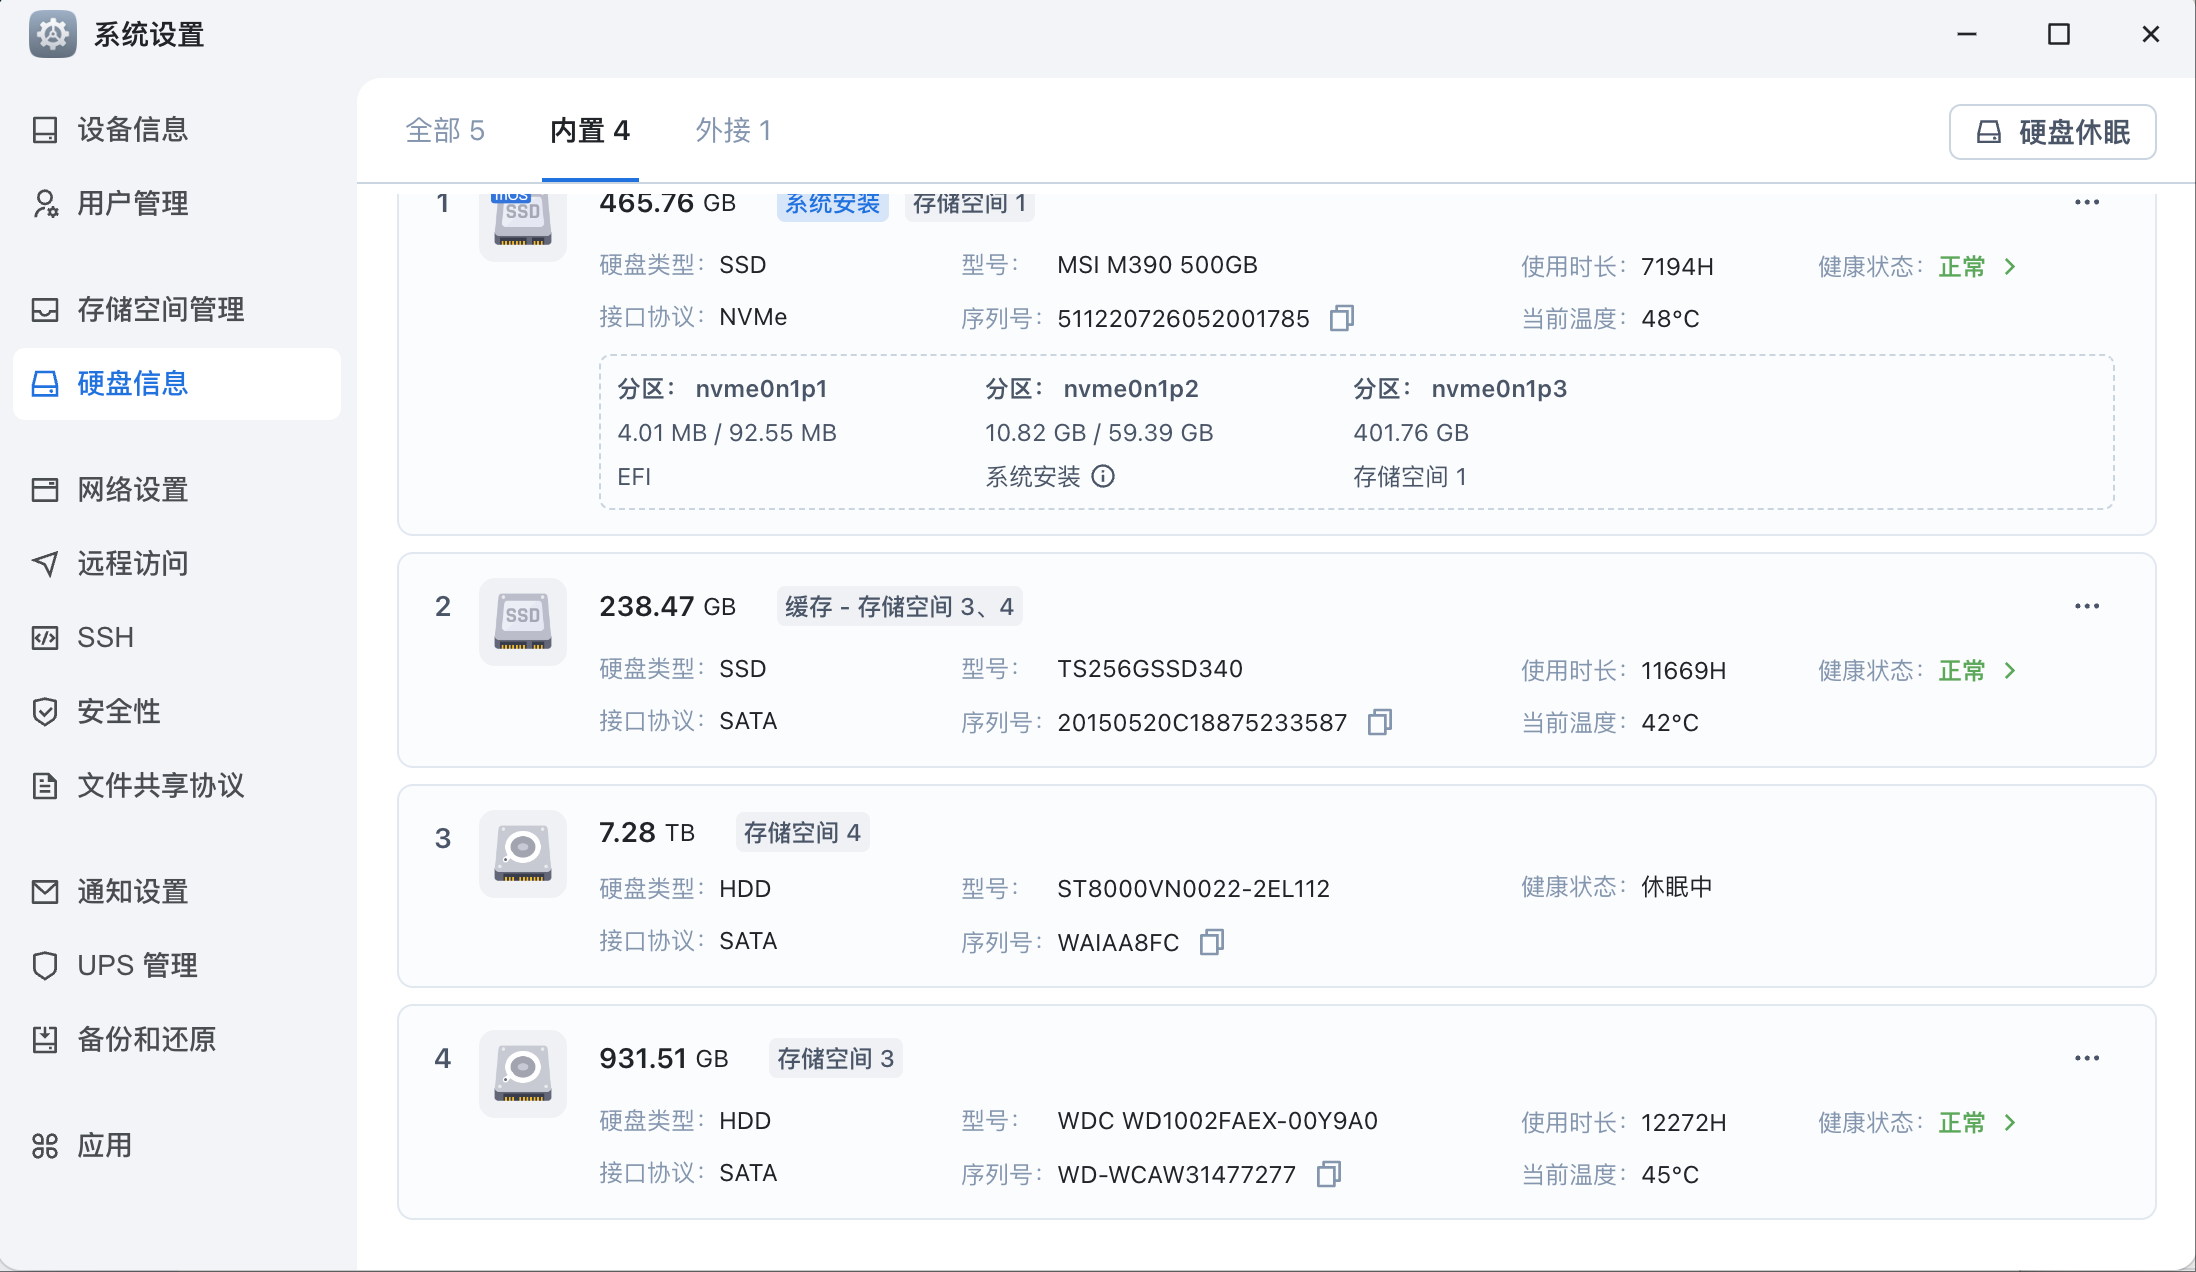
Task: Open more options for disk 1
Action: [2086, 203]
